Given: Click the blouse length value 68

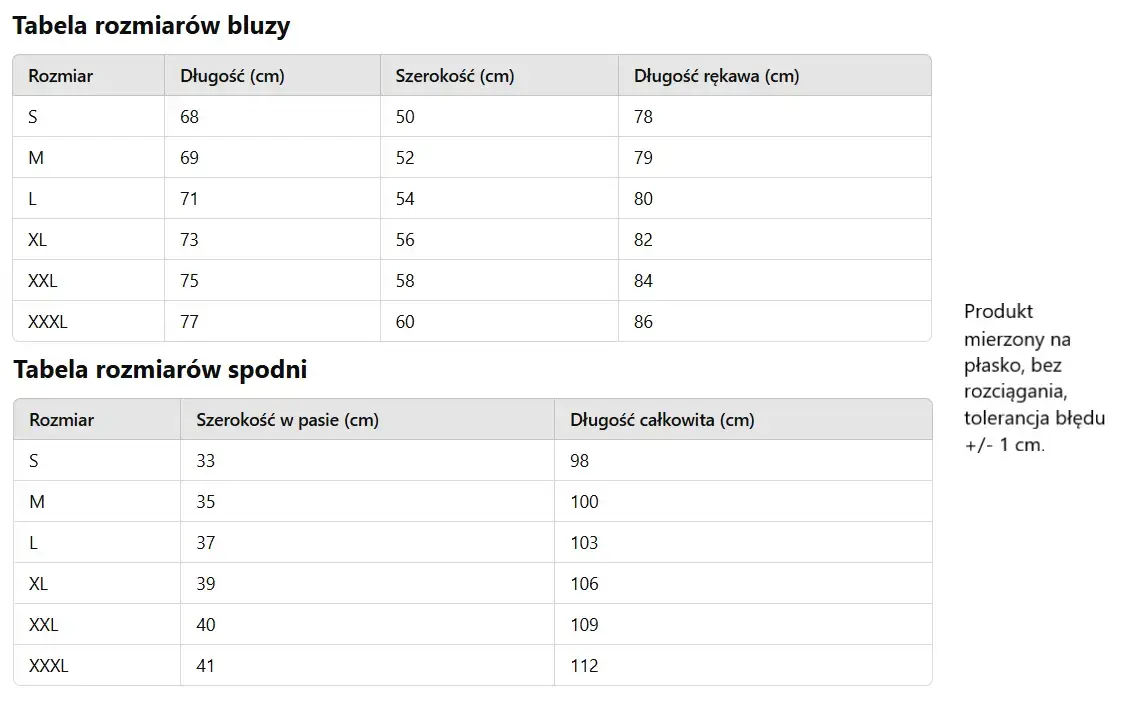Looking at the screenshot, I should tap(189, 117).
